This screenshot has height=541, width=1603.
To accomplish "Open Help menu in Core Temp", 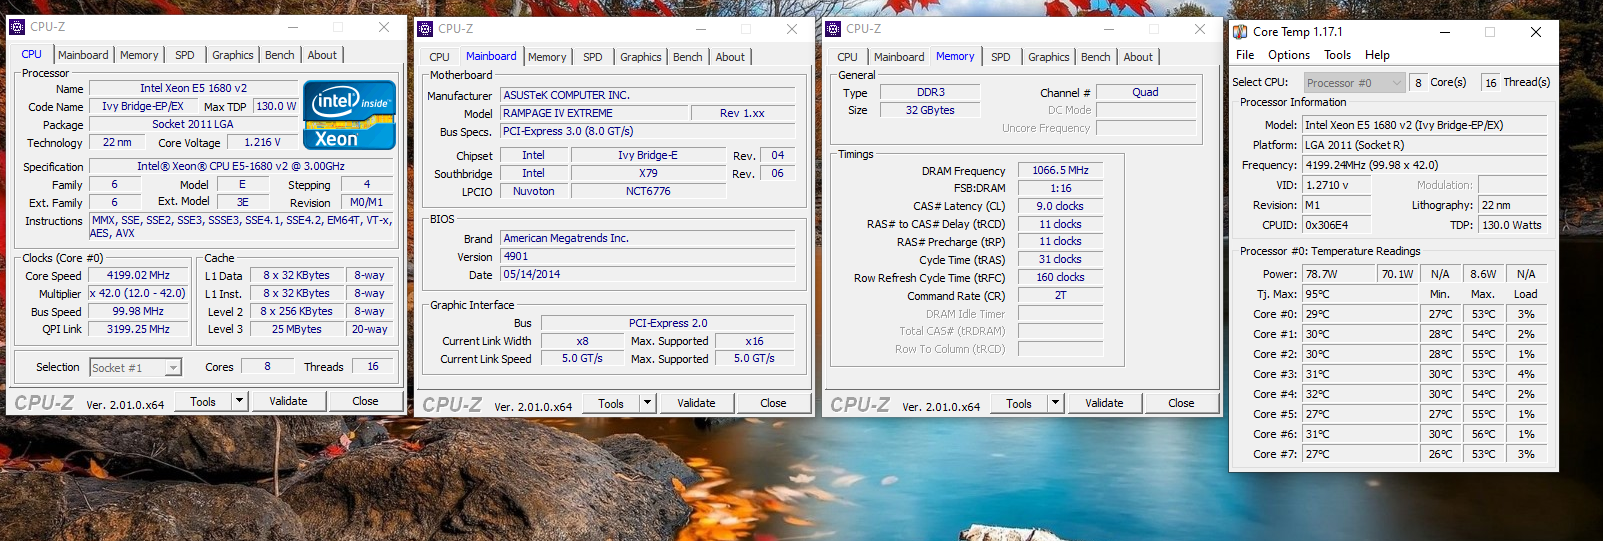I will [1377, 55].
